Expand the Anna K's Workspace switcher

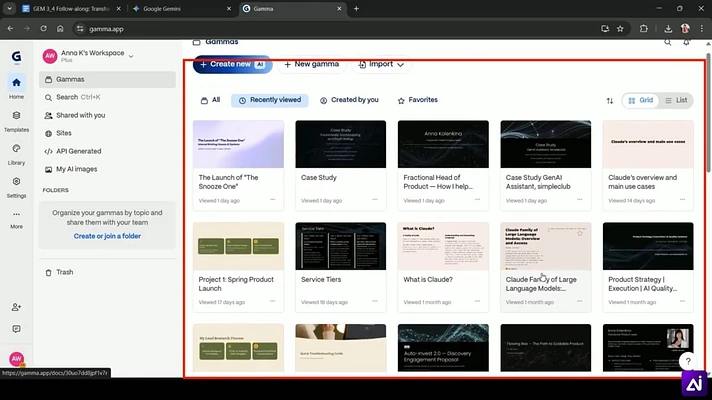tap(88, 56)
